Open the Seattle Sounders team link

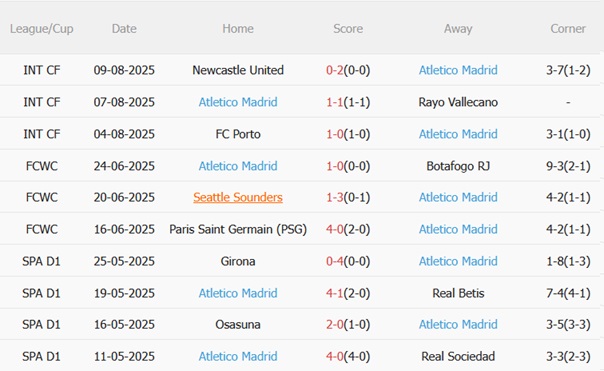[x=238, y=197]
